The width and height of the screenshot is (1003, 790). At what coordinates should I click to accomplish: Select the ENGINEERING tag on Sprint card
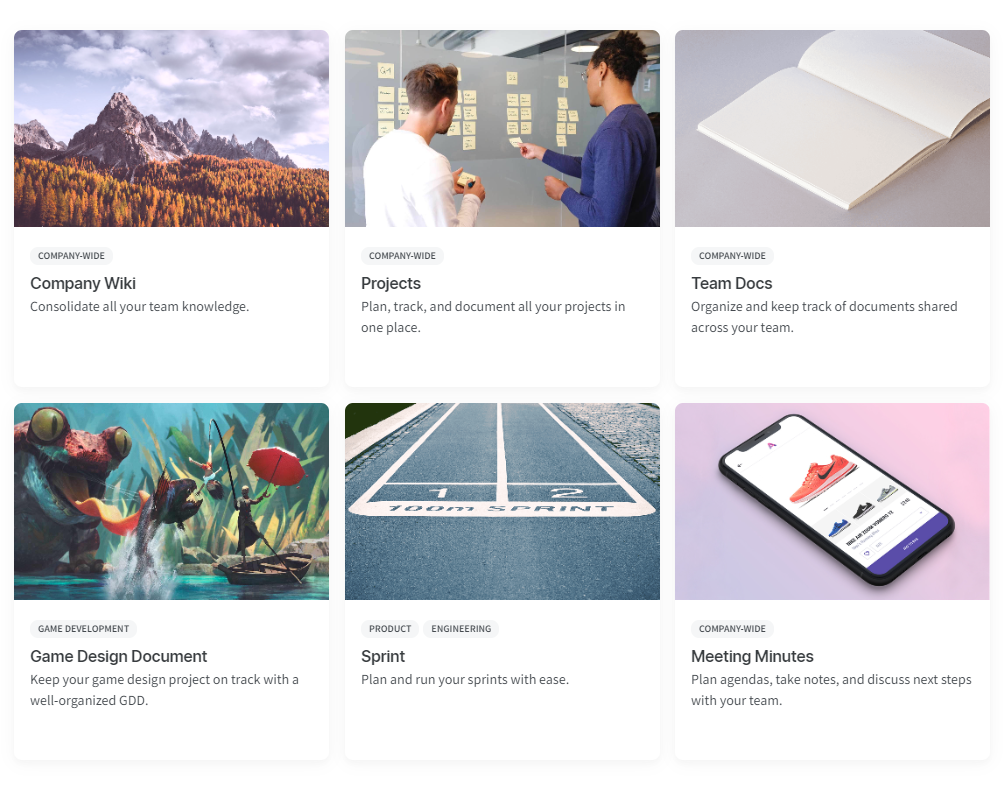click(x=461, y=629)
